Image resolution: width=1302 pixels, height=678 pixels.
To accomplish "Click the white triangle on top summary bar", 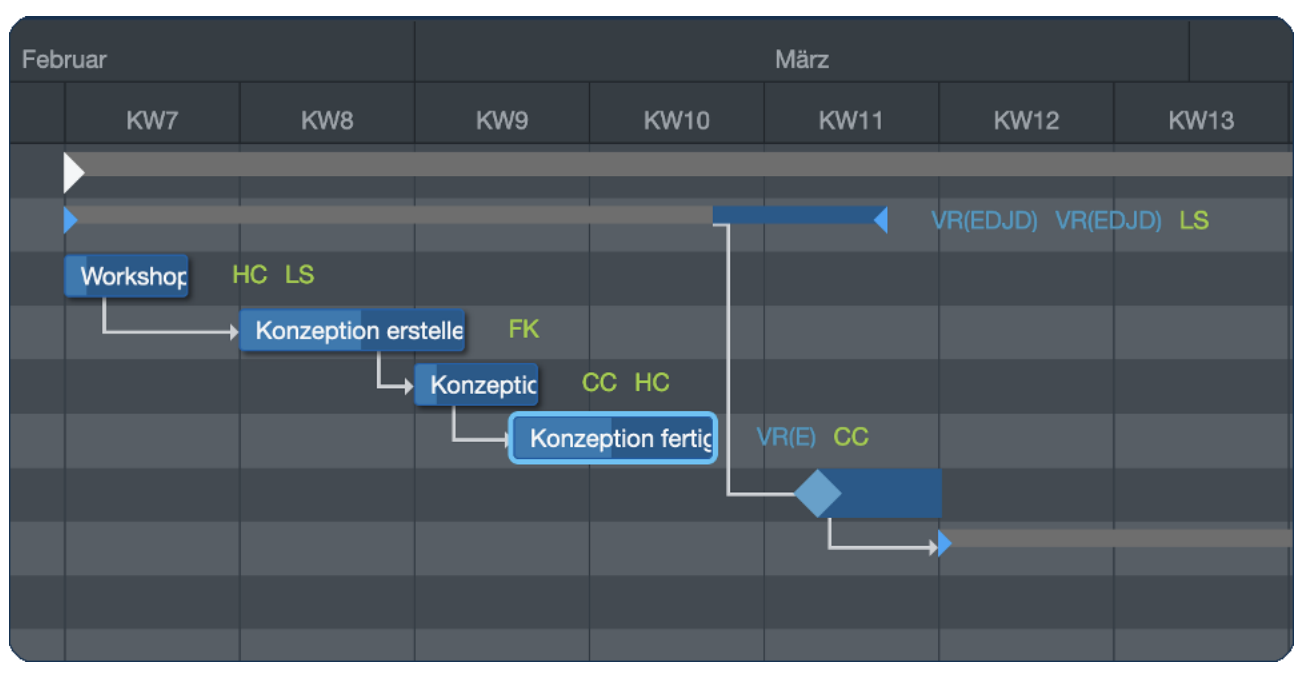I will [x=72, y=172].
